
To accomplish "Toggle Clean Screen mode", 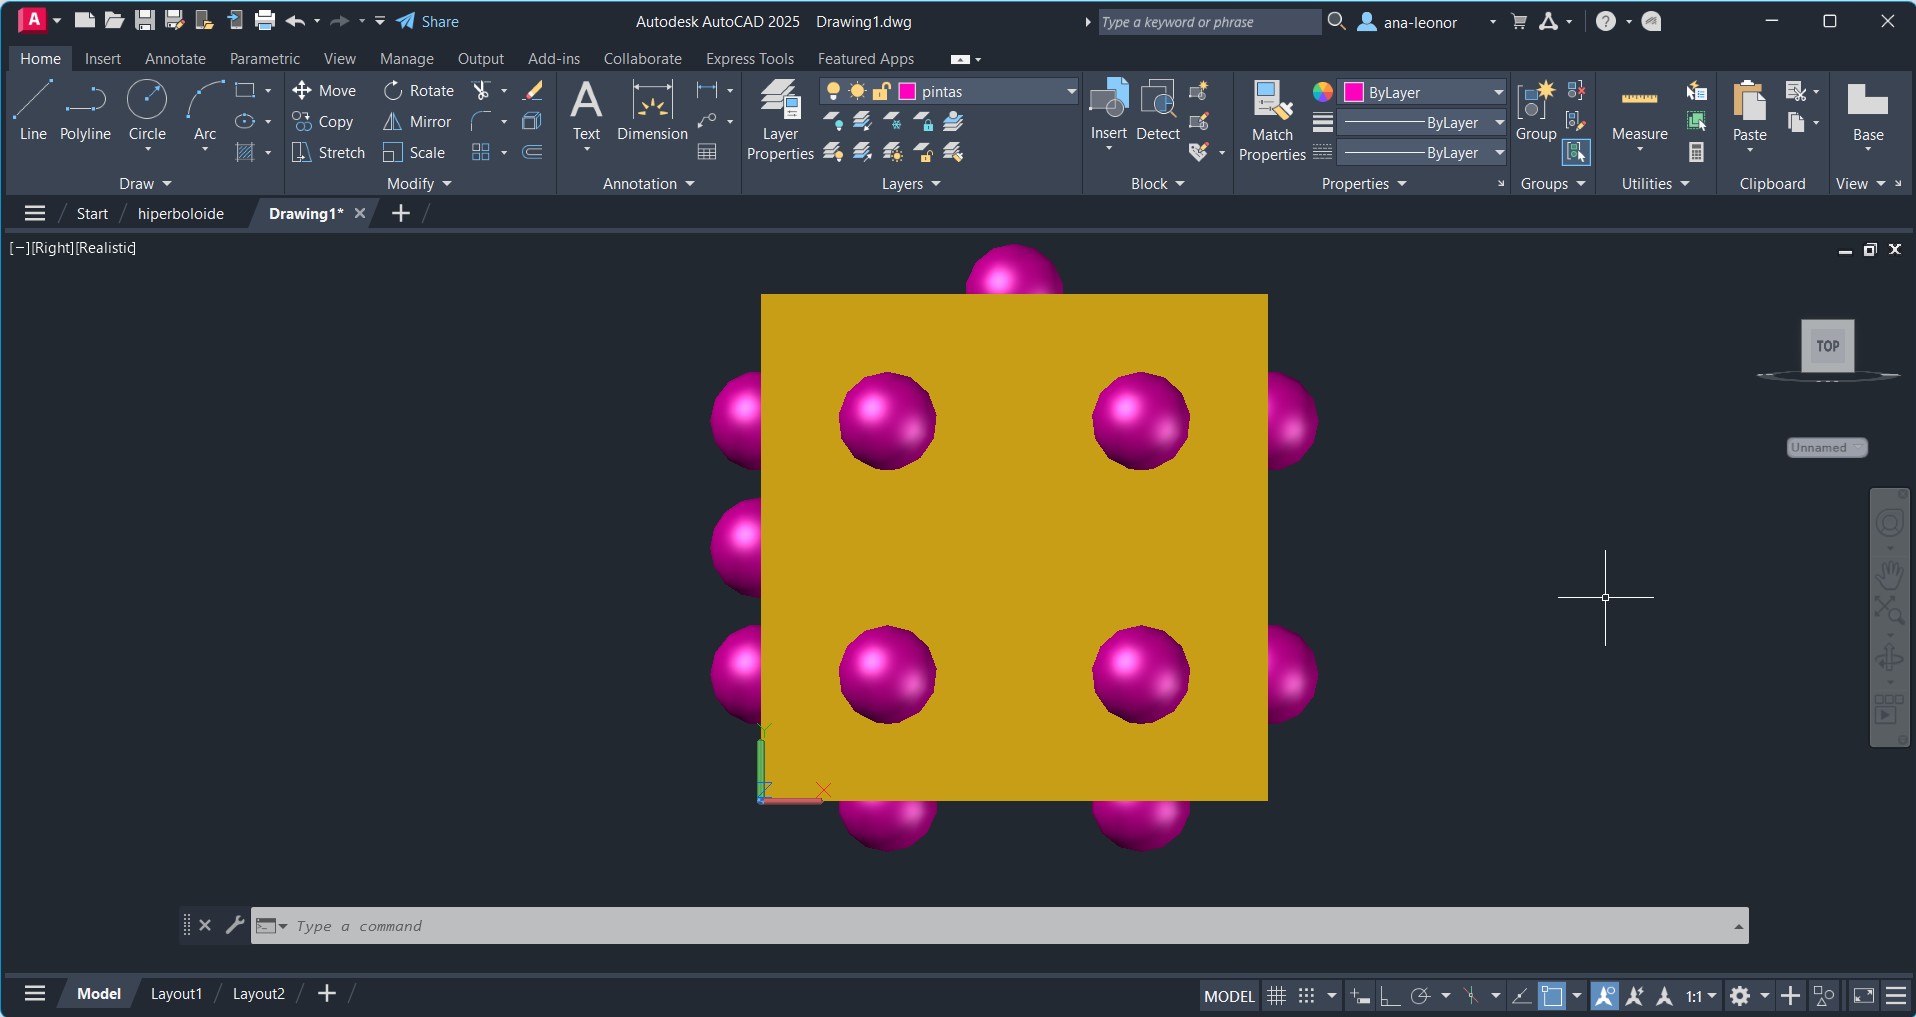I will click(1864, 996).
